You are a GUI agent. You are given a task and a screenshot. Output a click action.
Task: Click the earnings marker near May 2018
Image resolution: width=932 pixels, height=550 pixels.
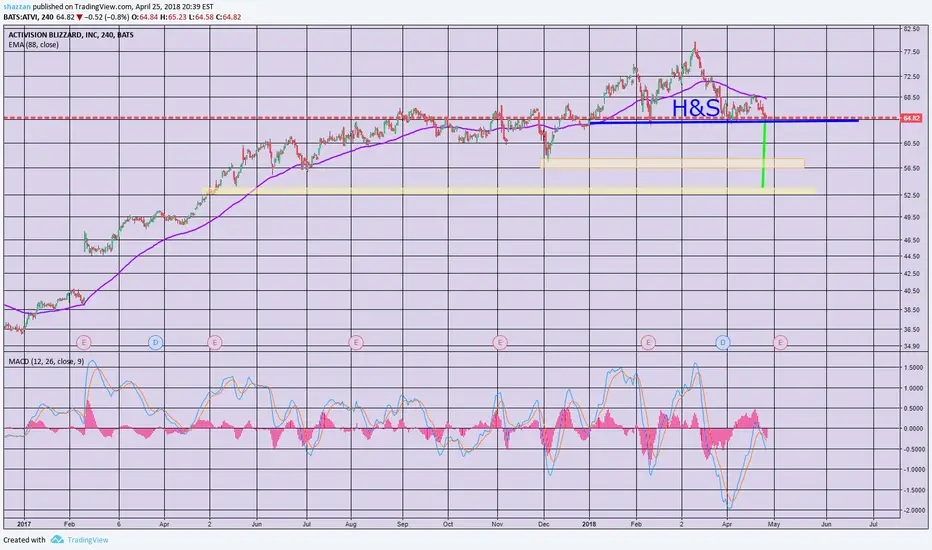pyautogui.click(x=780, y=342)
